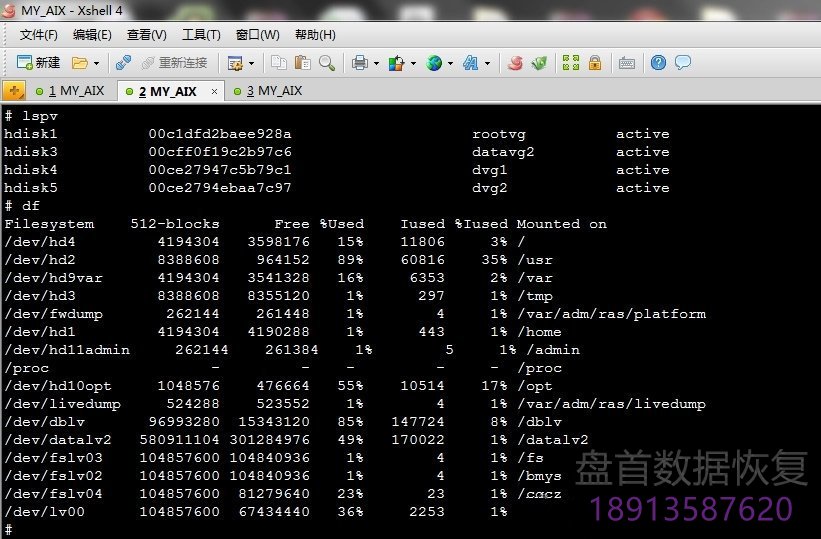Click the open folder icon

(x=79, y=63)
